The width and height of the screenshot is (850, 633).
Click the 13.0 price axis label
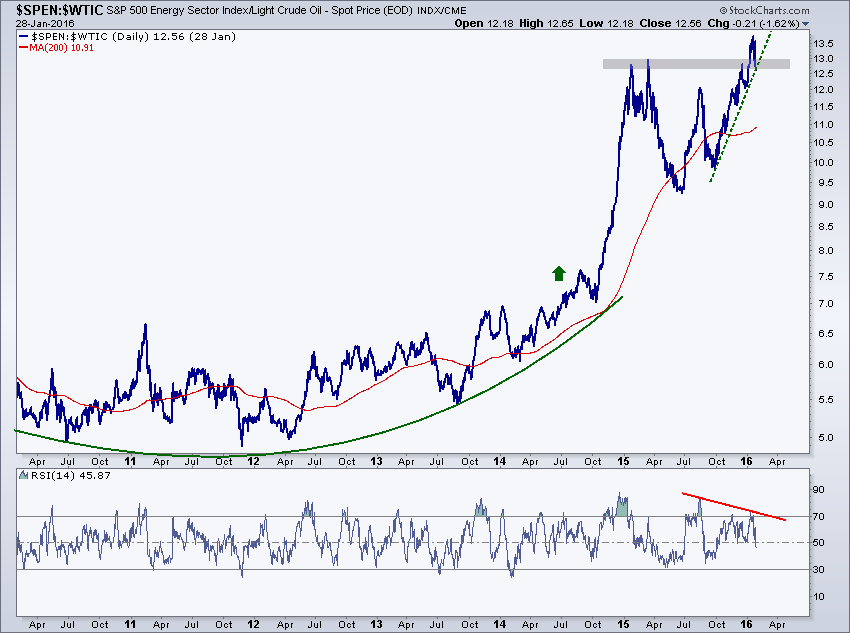(x=823, y=59)
